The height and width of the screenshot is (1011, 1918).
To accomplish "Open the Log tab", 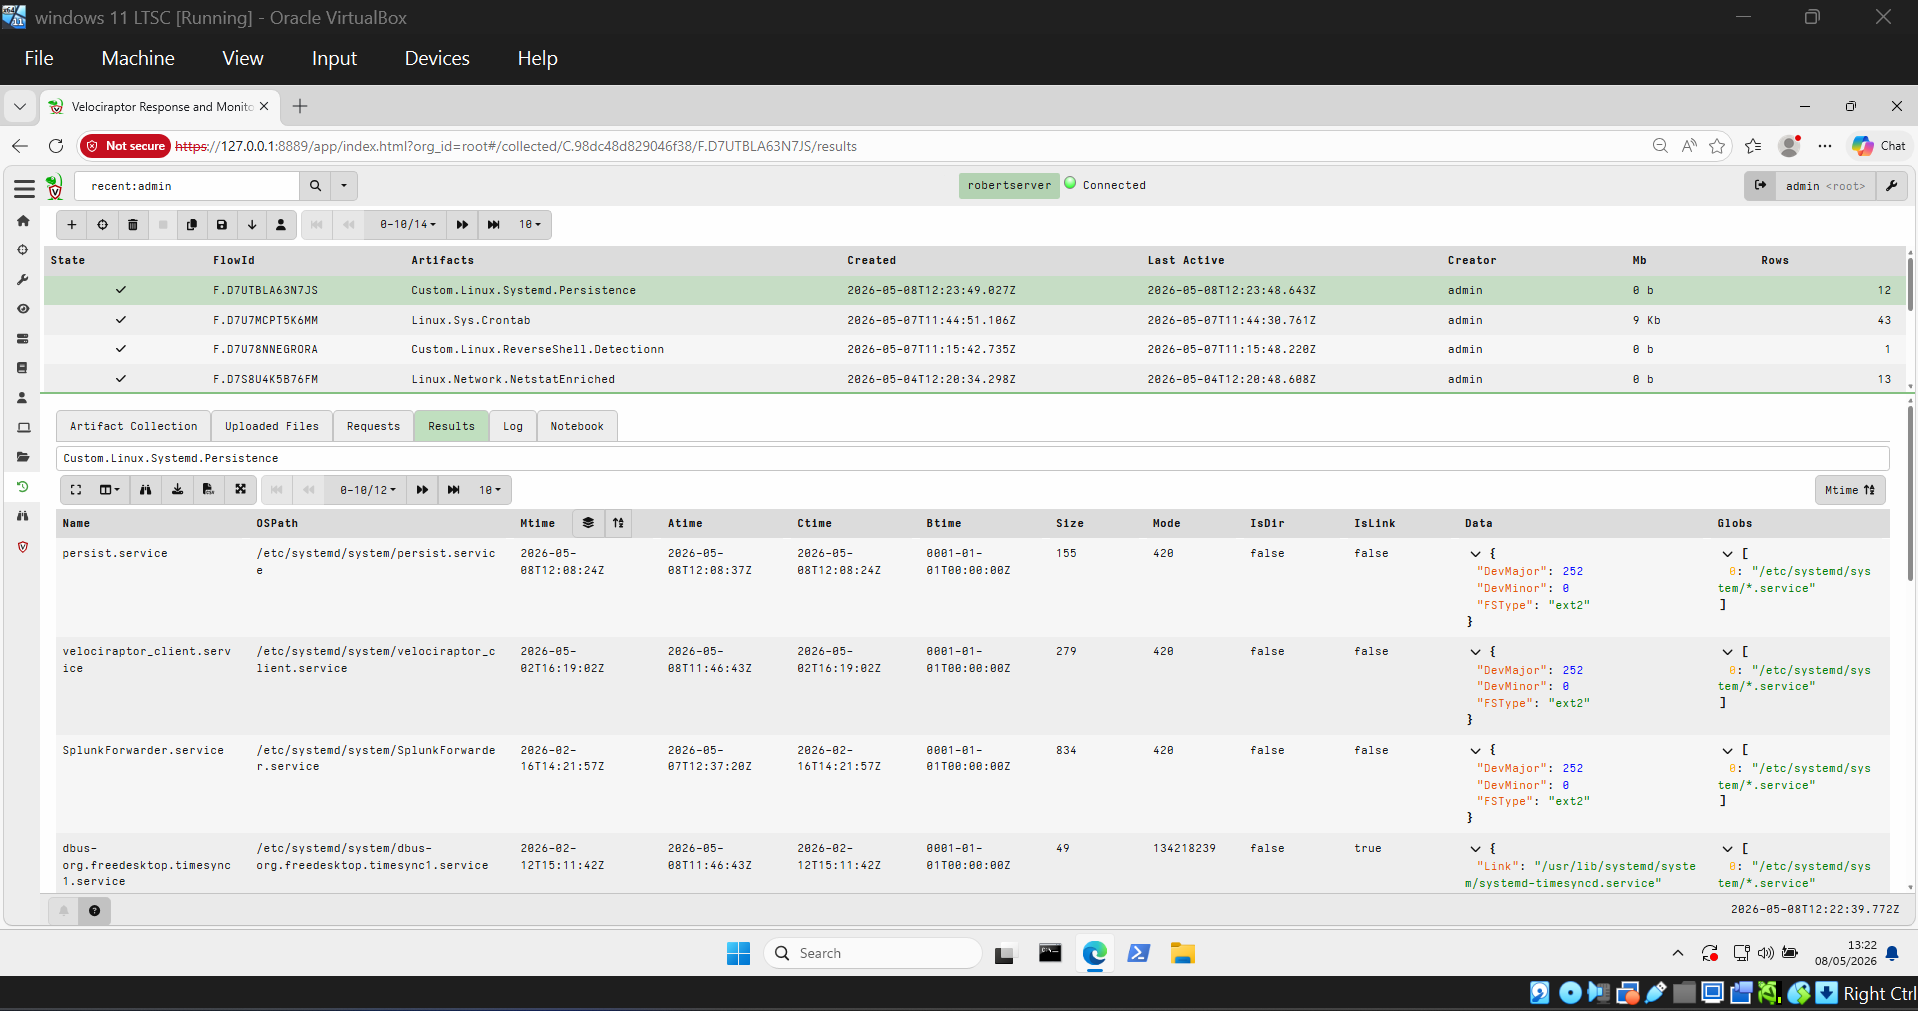I will (x=513, y=426).
